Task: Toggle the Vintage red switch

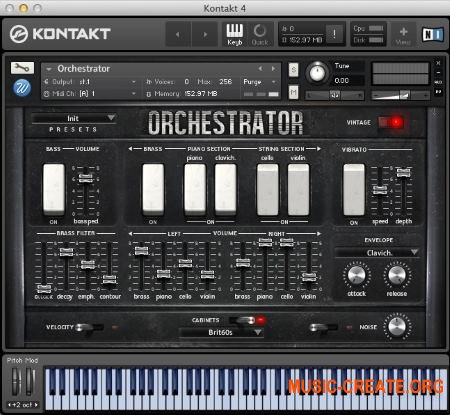Action: coord(391,122)
